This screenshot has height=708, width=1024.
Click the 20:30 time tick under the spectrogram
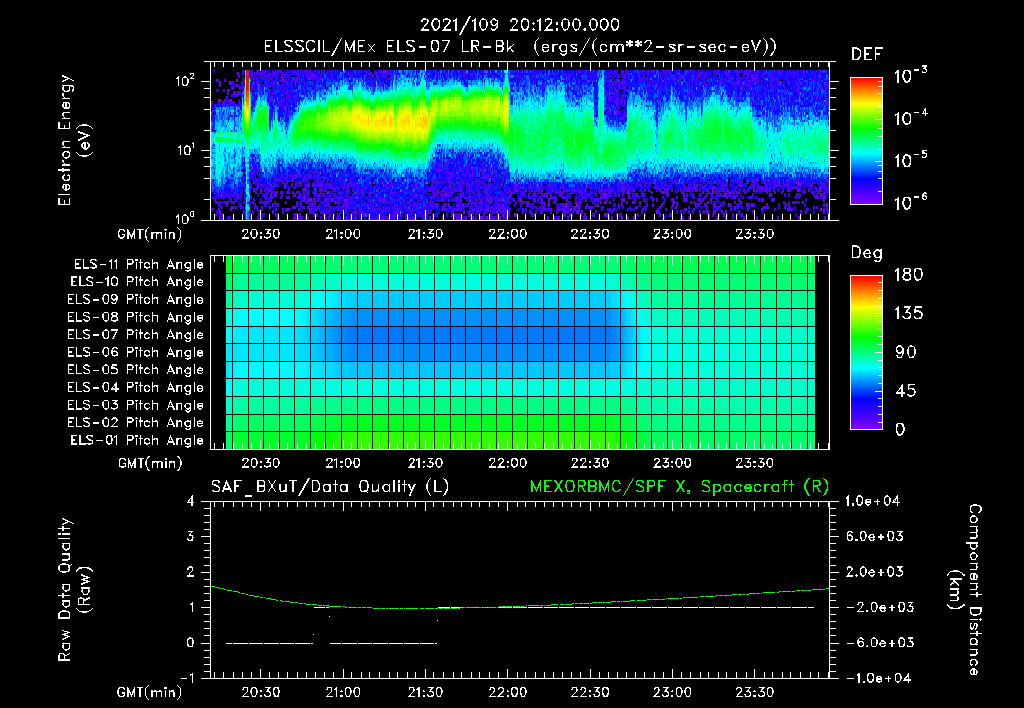pos(261,234)
